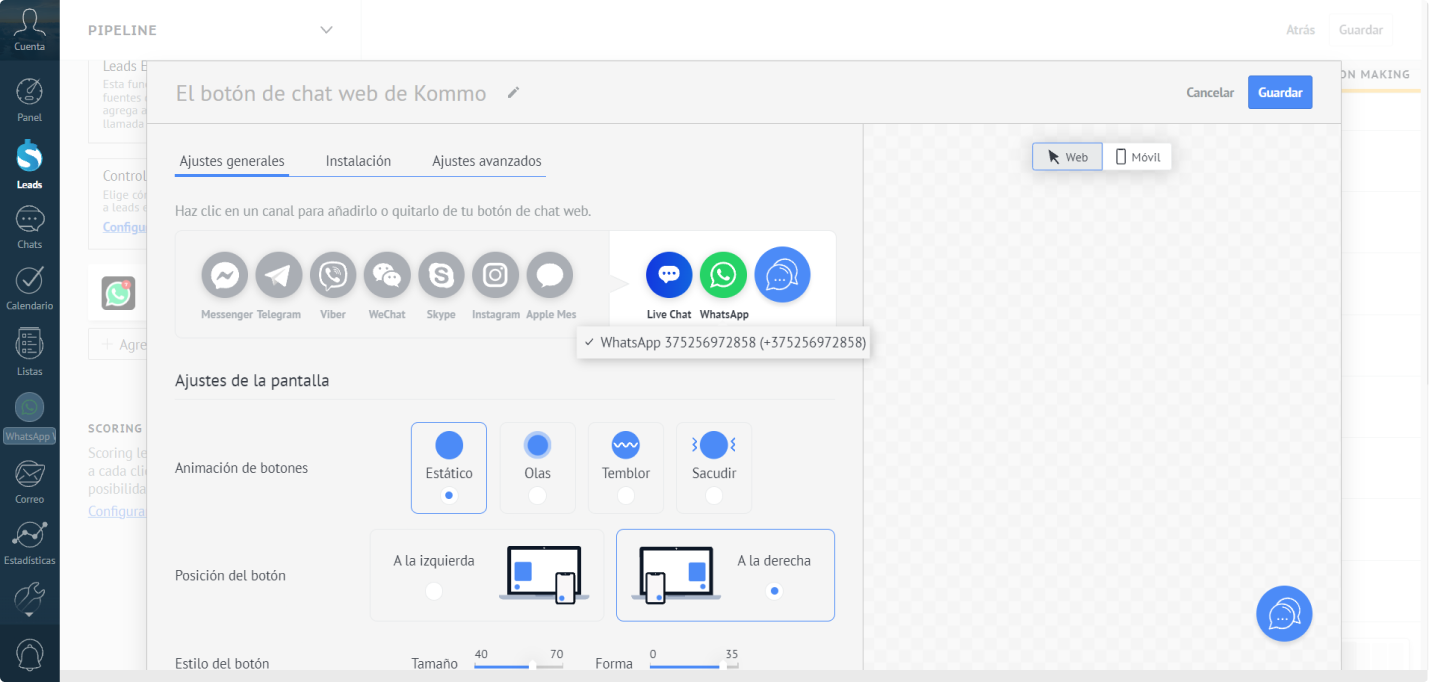Screen dimensions: 1429x682
Task: Click the chat button title field
Action: pos(331,93)
